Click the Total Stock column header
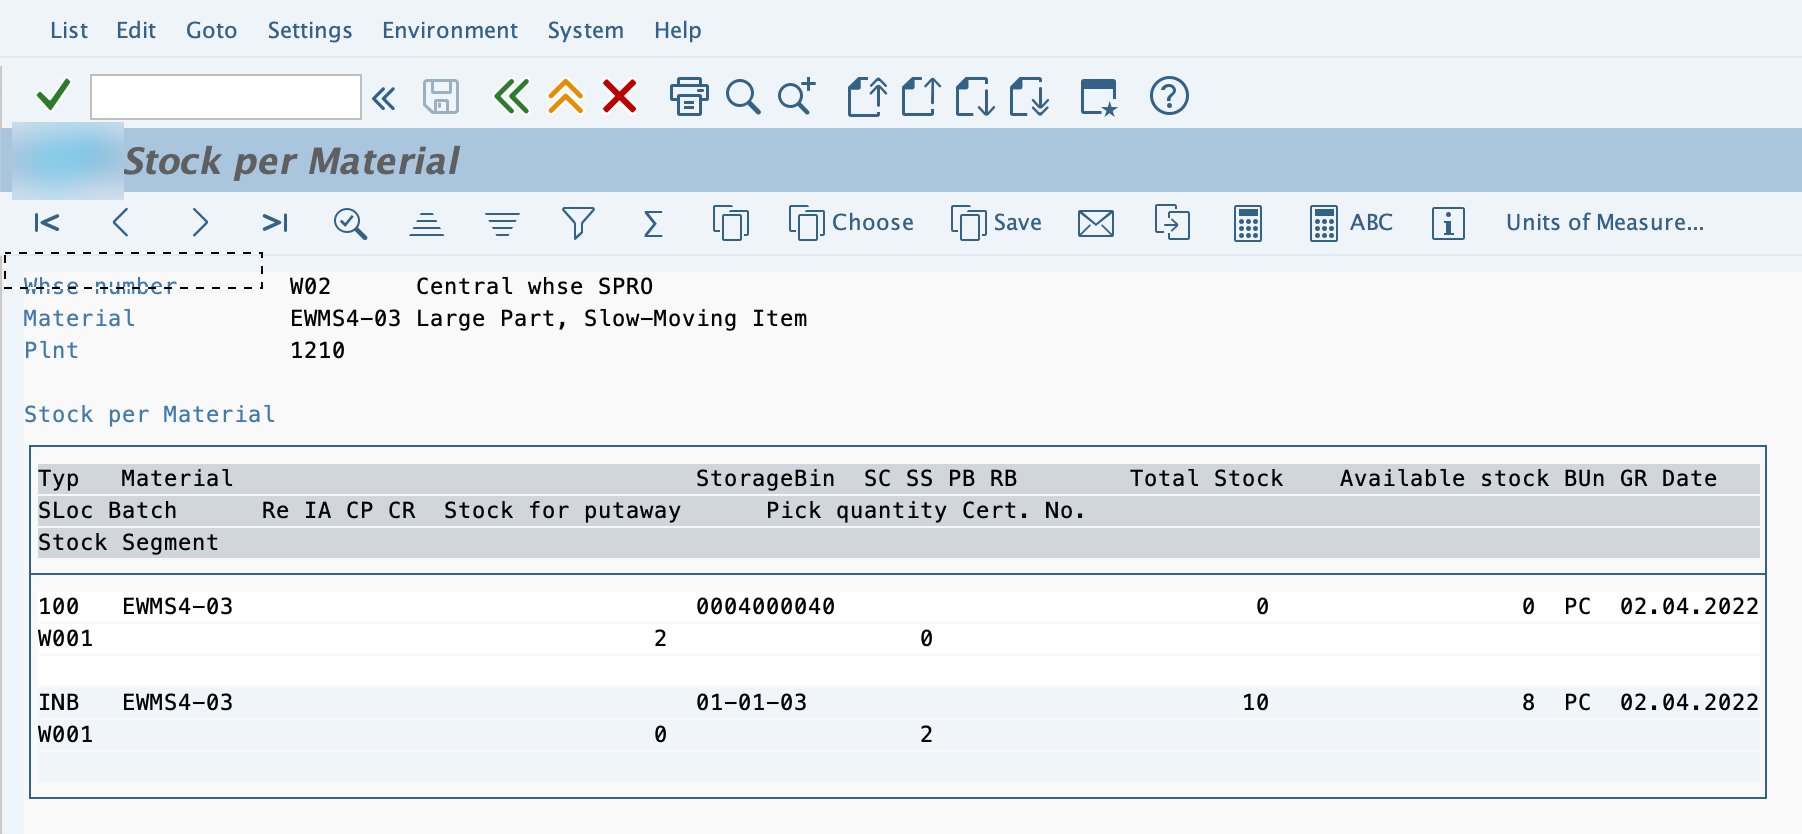Image resolution: width=1802 pixels, height=834 pixels. pyautogui.click(x=1206, y=478)
